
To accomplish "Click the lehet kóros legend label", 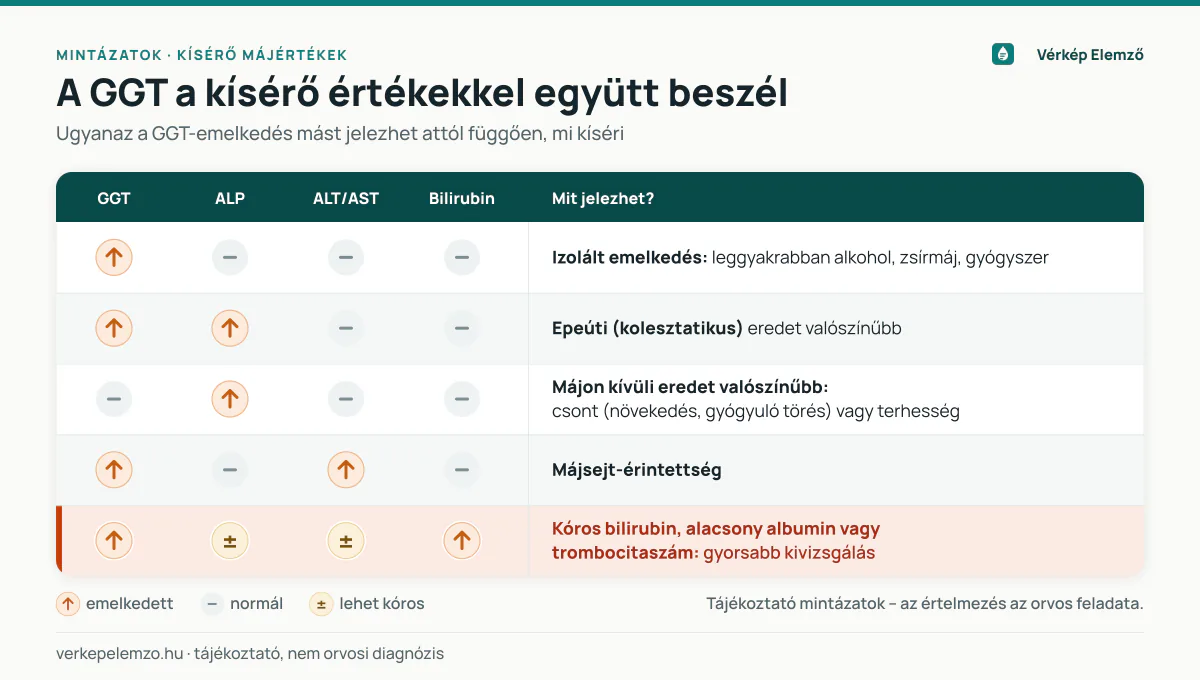I will (382, 604).
